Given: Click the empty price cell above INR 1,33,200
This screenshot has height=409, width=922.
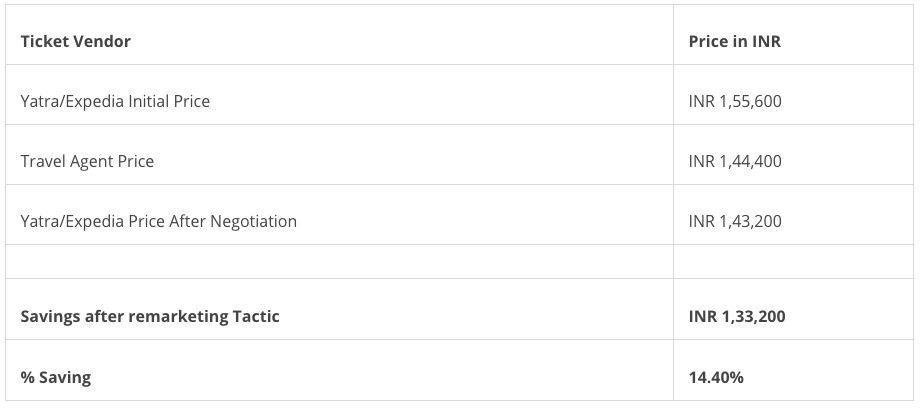Looking at the screenshot, I should coord(793,262).
